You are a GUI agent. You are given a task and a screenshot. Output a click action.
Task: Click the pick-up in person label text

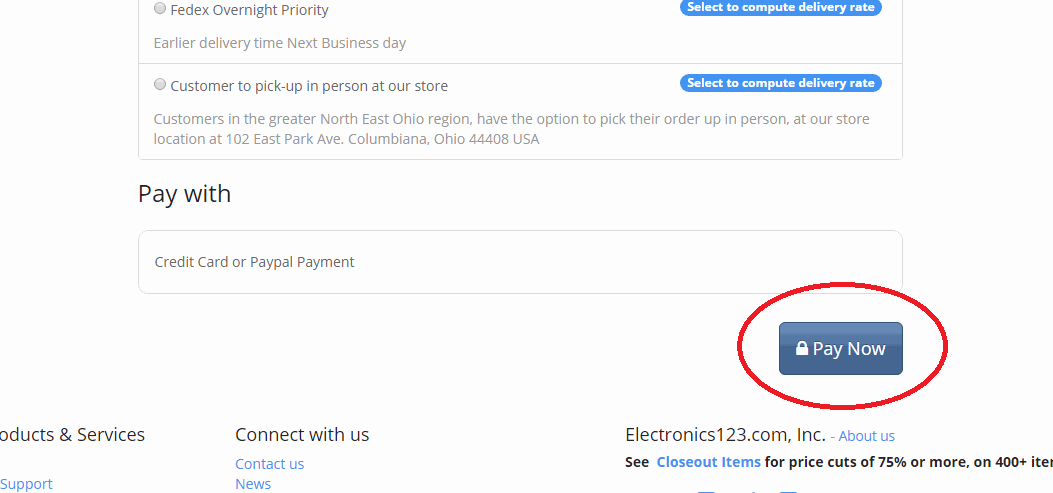pos(309,86)
